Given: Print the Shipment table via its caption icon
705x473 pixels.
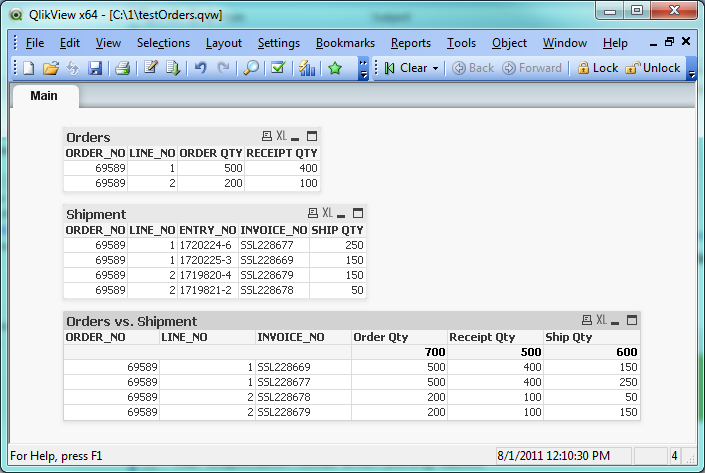Looking at the screenshot, I should (312, 213).
